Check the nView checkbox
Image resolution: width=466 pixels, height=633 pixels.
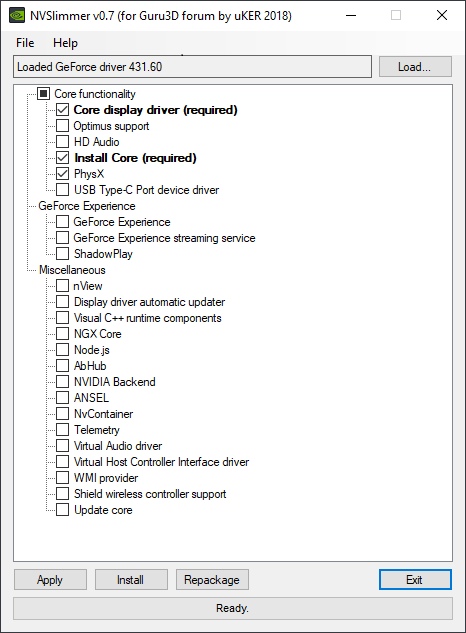tap(62, 286)
